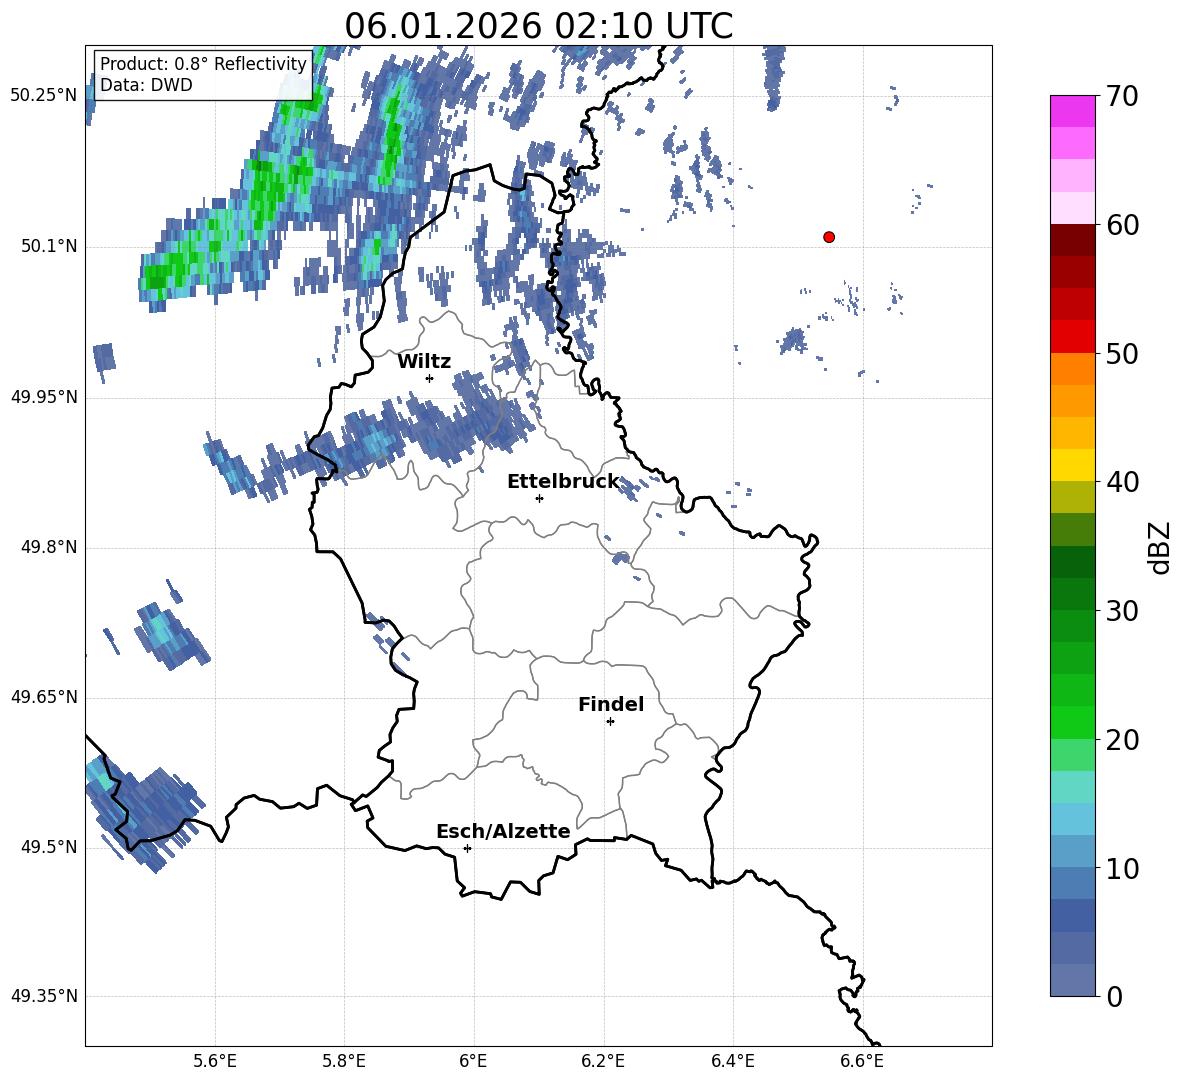Screen dimensions: 1184x1081
Task: Click the dBZ colorbar axis label
Action: [1160, 547]
